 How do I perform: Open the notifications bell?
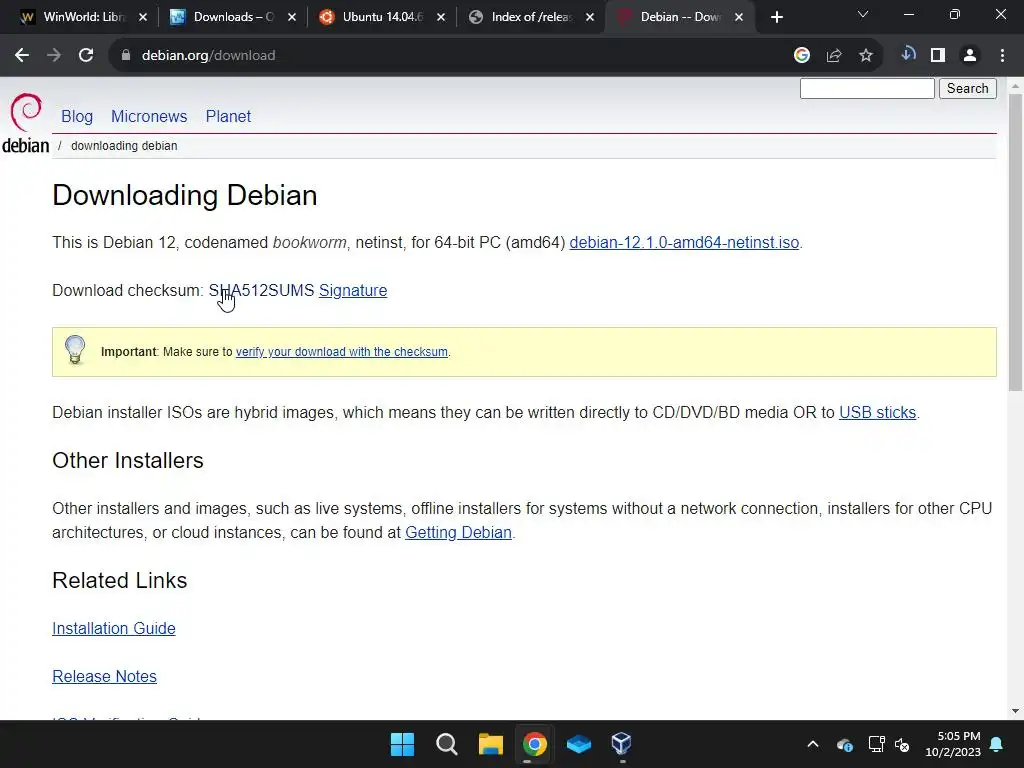pos(997,744)
